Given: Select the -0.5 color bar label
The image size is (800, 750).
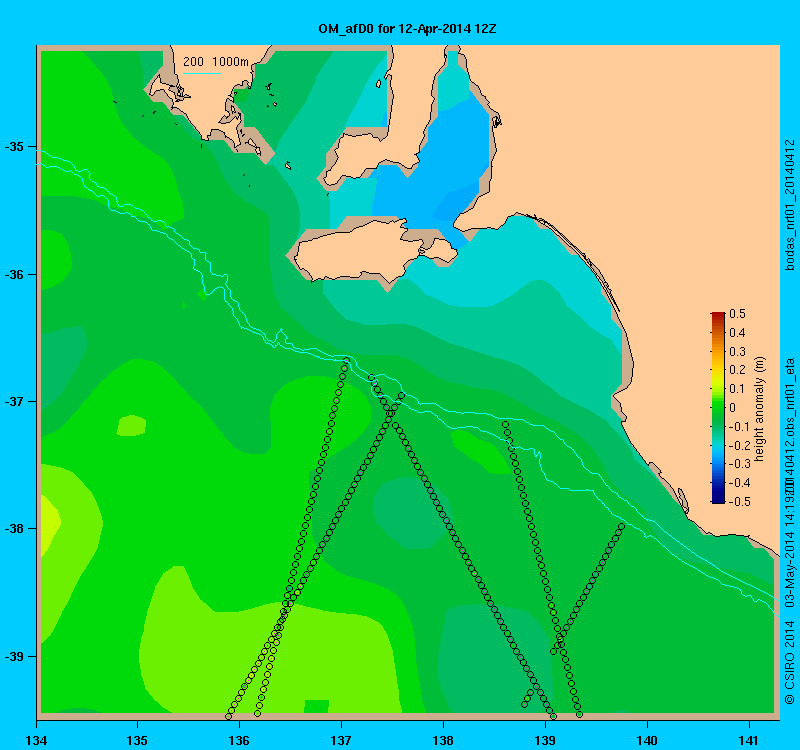Looking at the screenshot, I should pos(739,502).
